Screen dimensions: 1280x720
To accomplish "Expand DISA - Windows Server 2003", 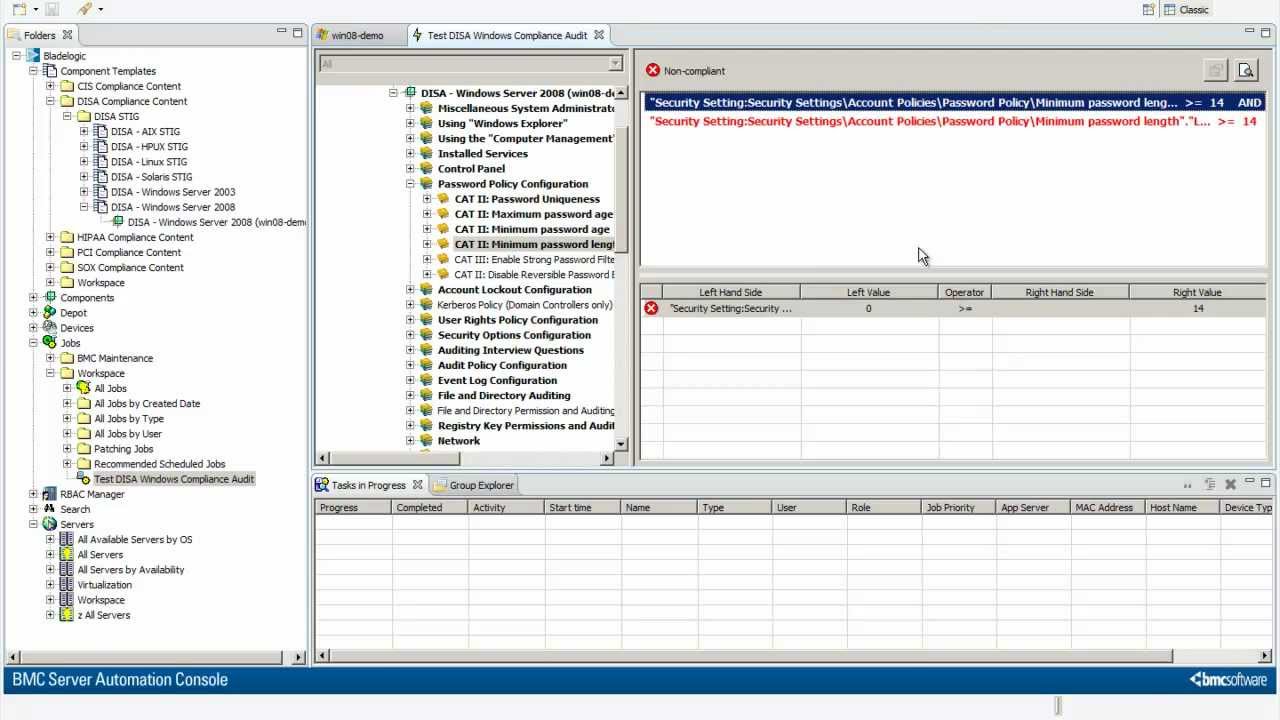I will pos(84,192).
